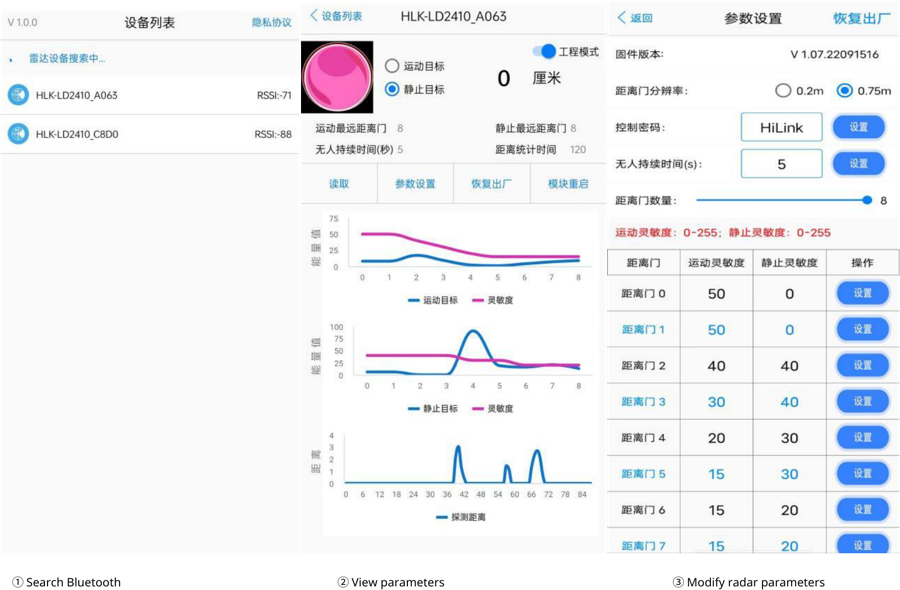
Task: Choose 0.2m distance gate resolution
Action: point(783,91)
